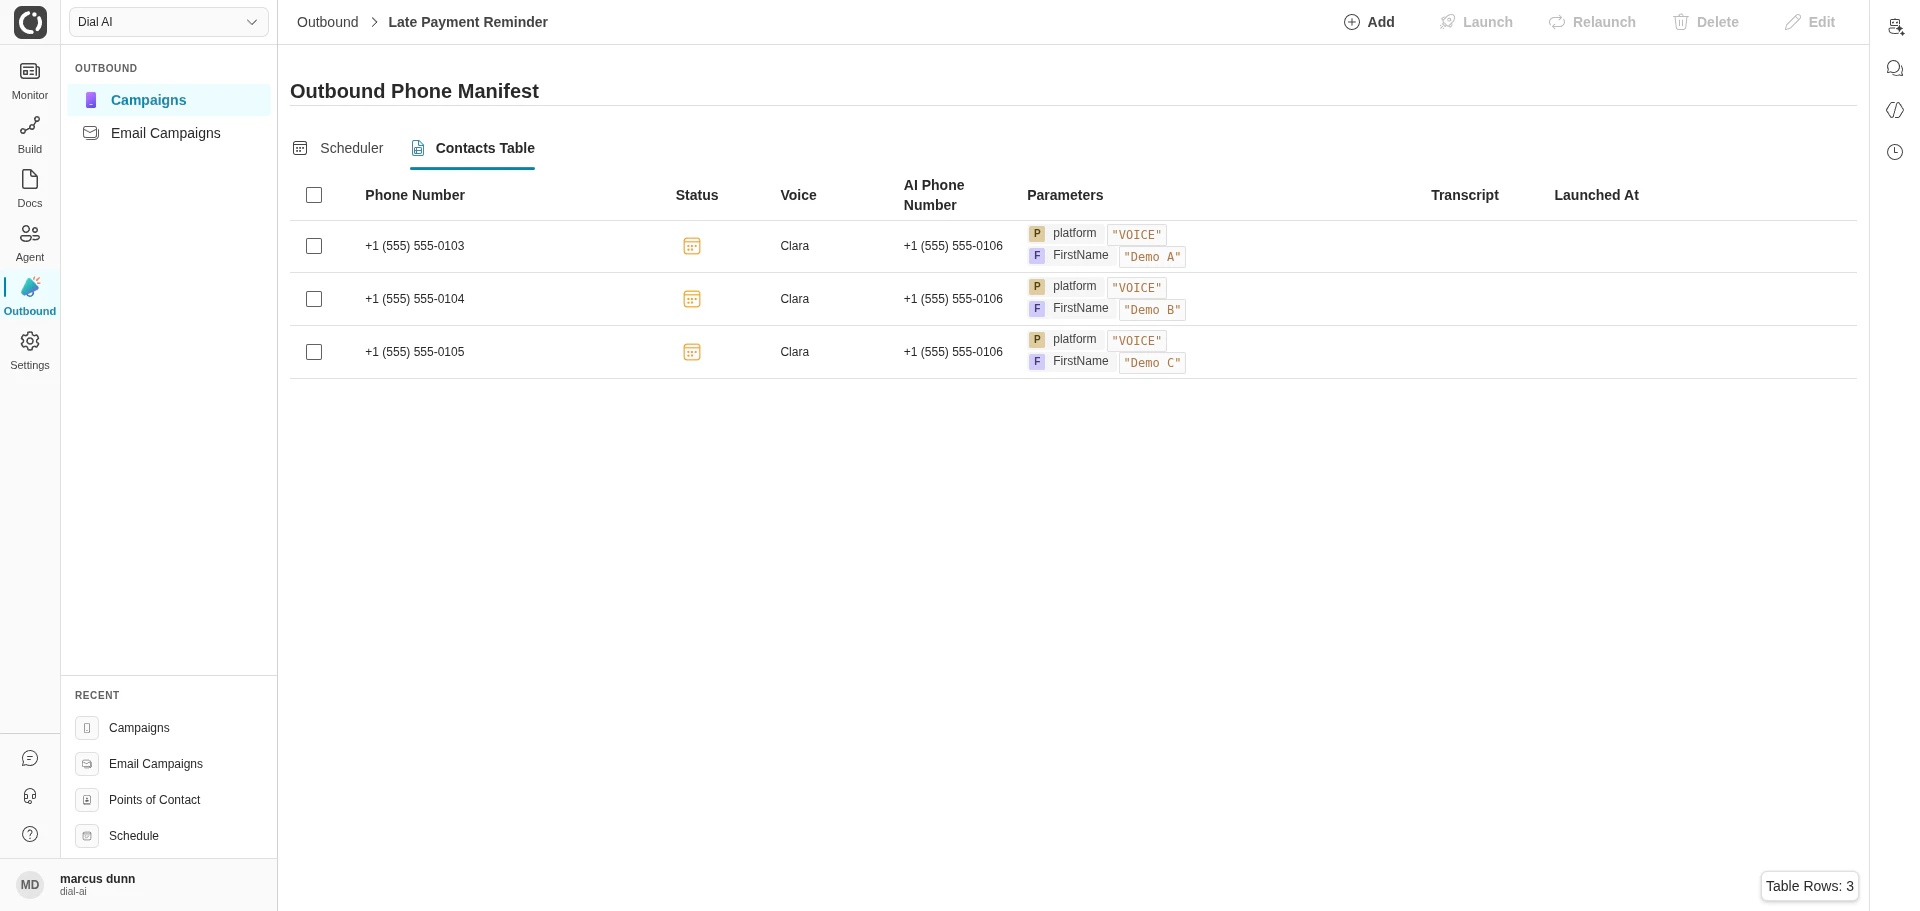Click the Parameters column header
This screenshot has height=911, width=1920.
[1065, 195]
